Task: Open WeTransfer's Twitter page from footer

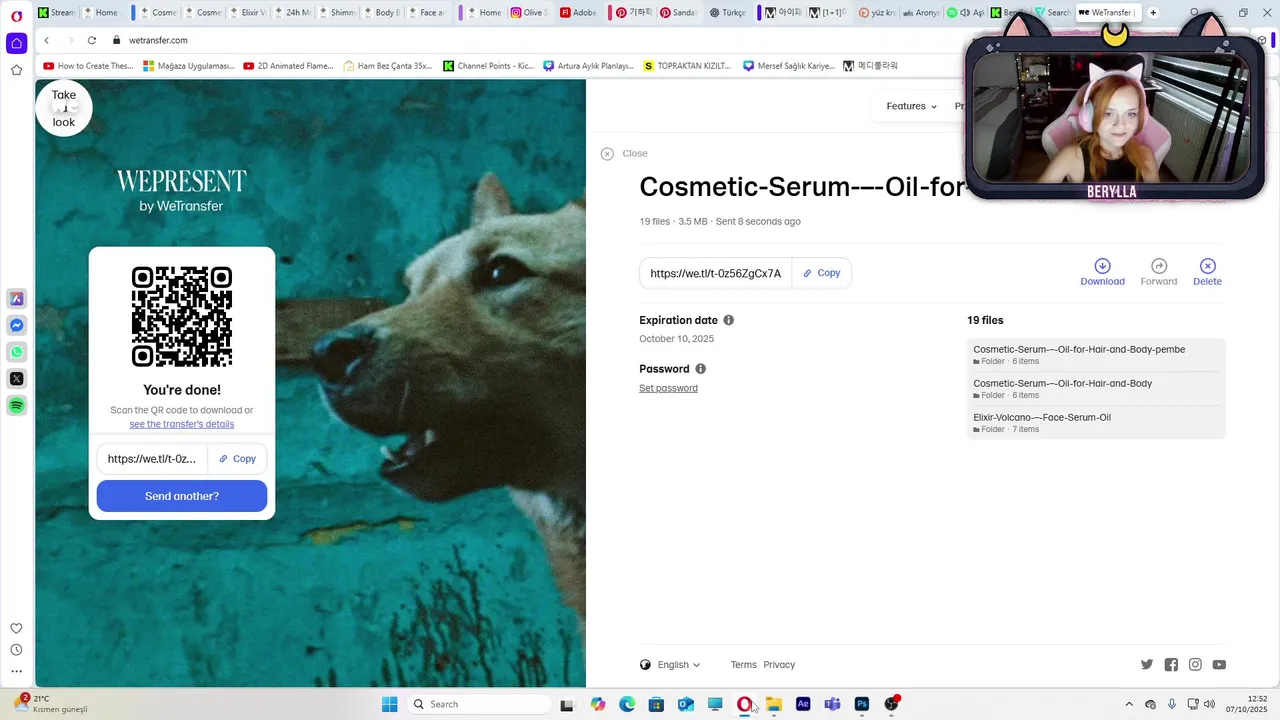Action: 1147,665
